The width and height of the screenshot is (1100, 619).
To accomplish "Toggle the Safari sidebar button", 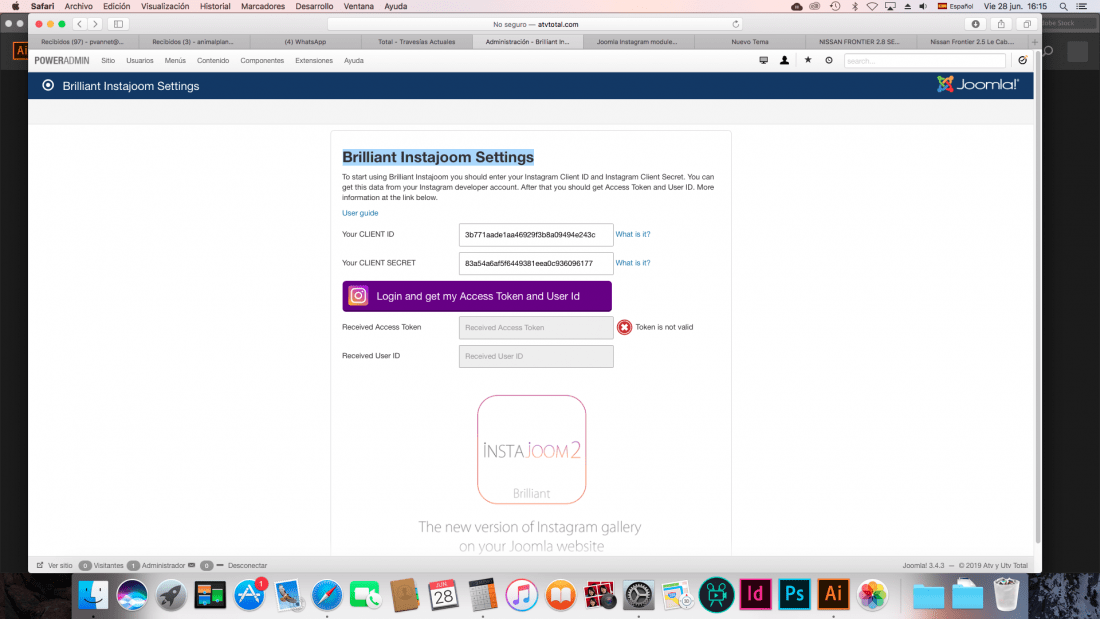I will click(x=119, y=24).
